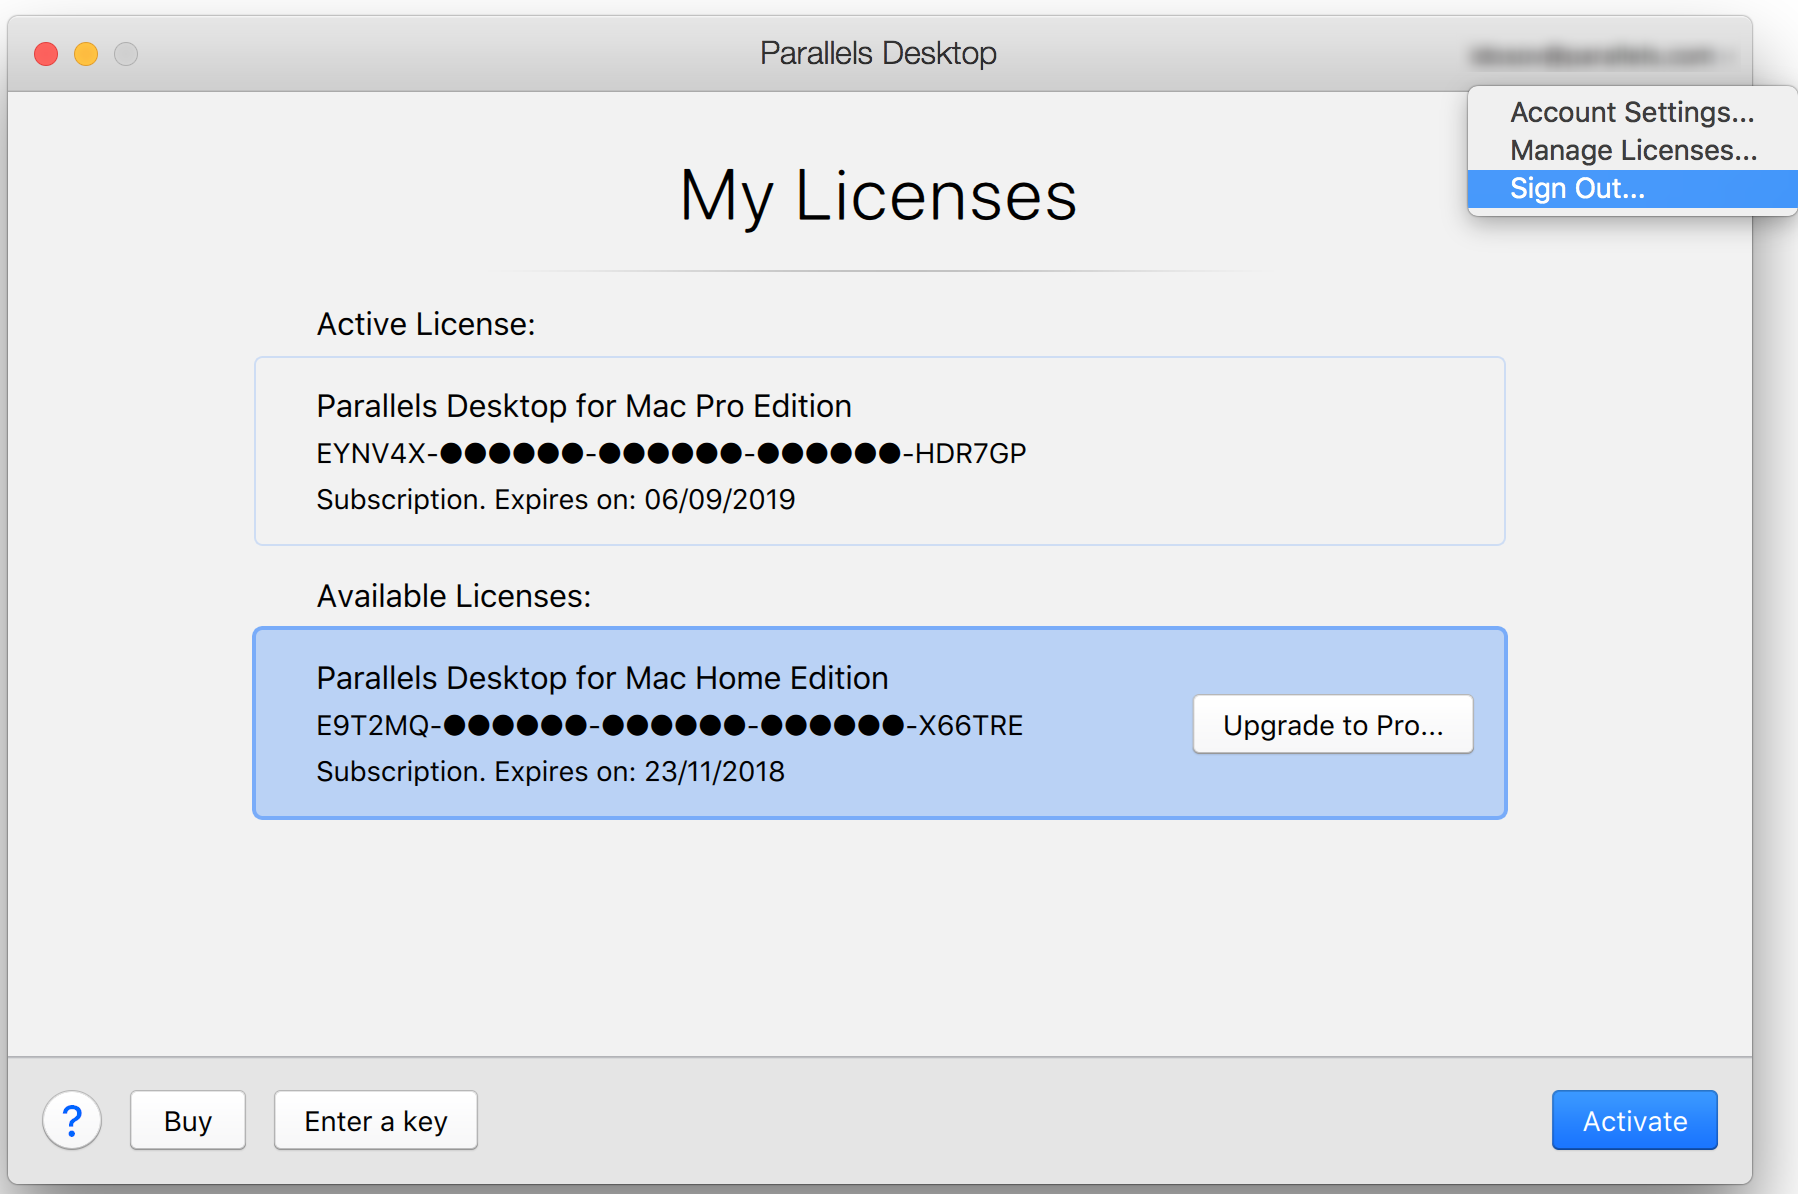Click the Enter a key button
1798x1194 pixels.
click(376, 1120)
